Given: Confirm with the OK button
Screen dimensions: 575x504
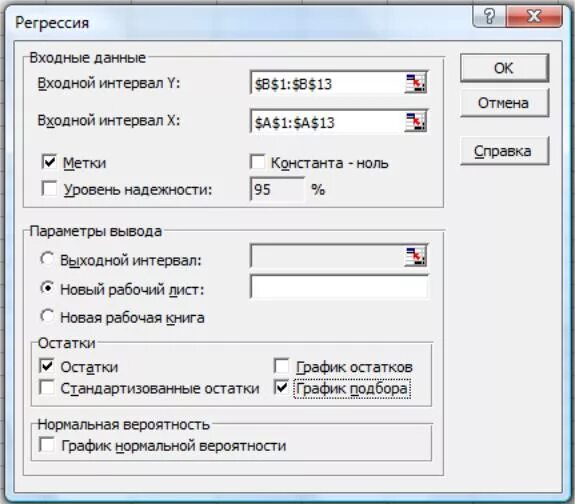Looking at the screenshot, I should 504,68.
